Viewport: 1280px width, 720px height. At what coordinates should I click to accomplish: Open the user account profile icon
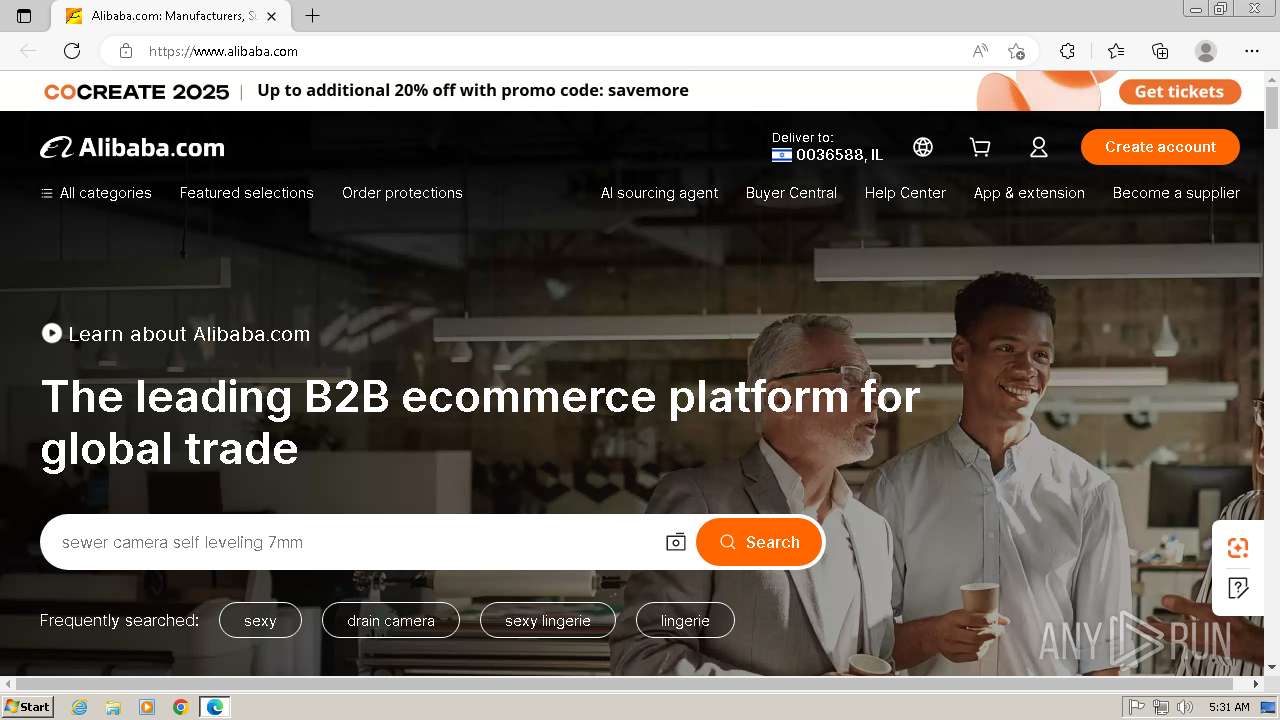point(1039,147)
